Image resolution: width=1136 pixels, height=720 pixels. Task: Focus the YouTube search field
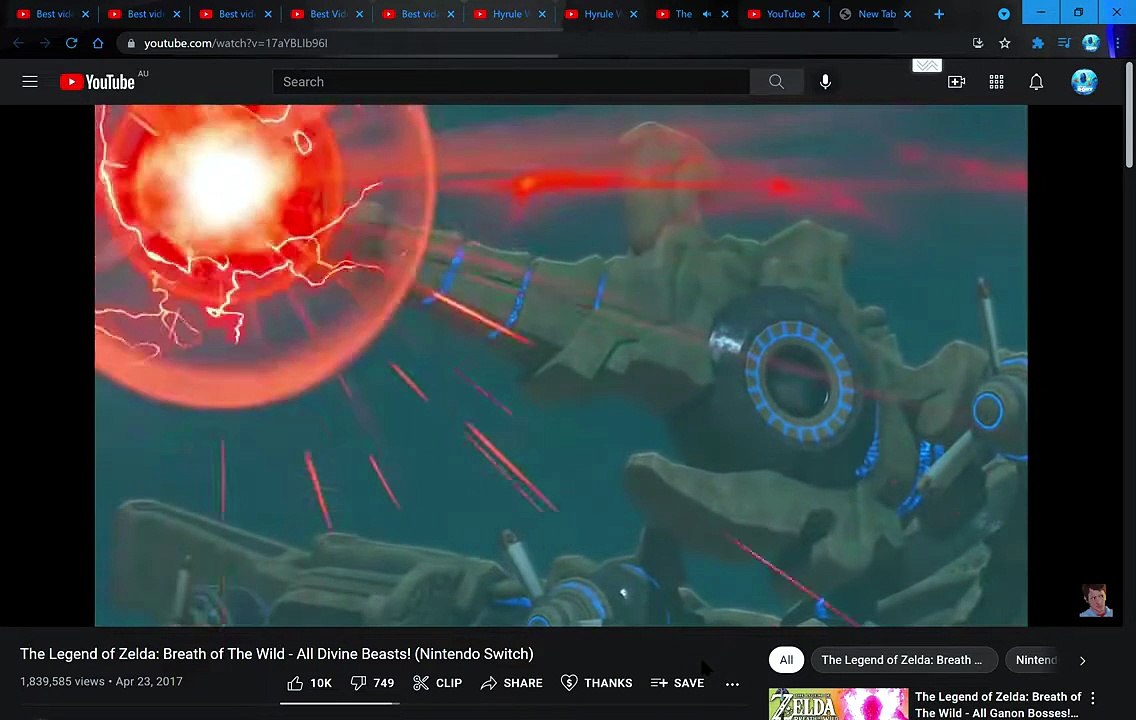point(511,82)
